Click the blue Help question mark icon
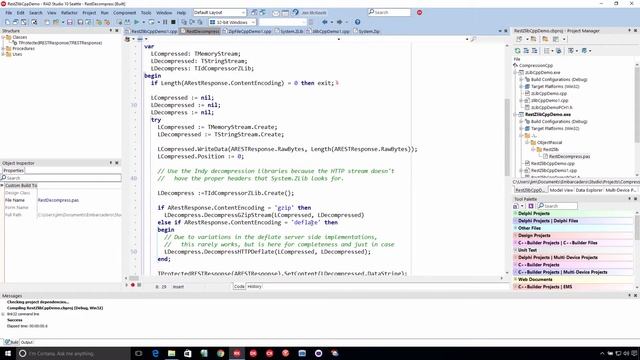The width and height of the screenshot is (640, 360). 358,22
